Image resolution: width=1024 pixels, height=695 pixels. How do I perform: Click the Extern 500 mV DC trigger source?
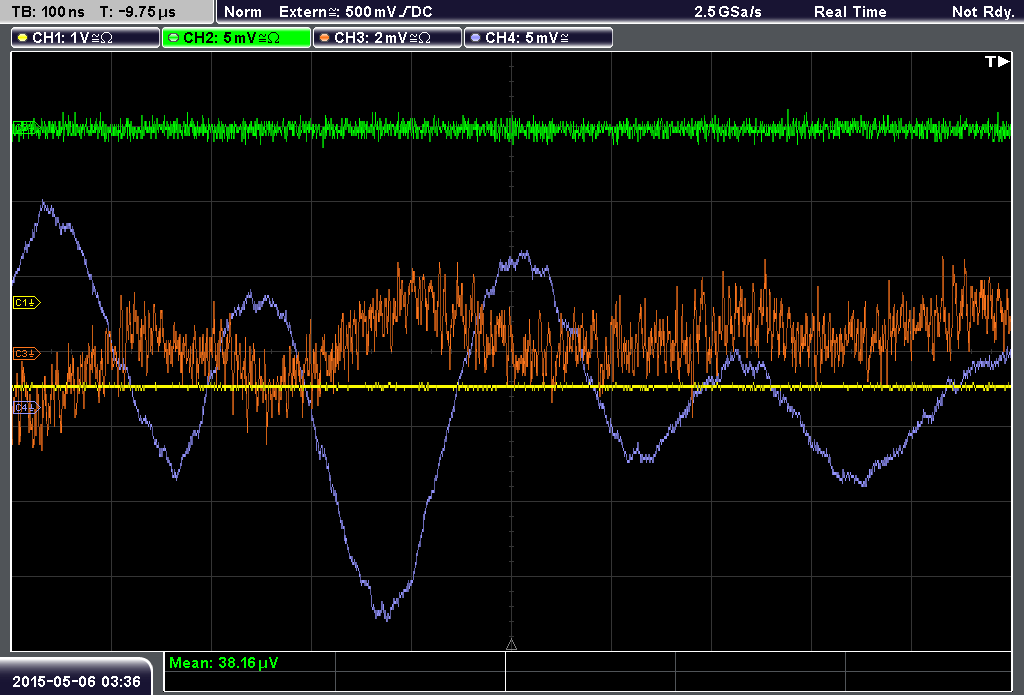coord(355,12)
